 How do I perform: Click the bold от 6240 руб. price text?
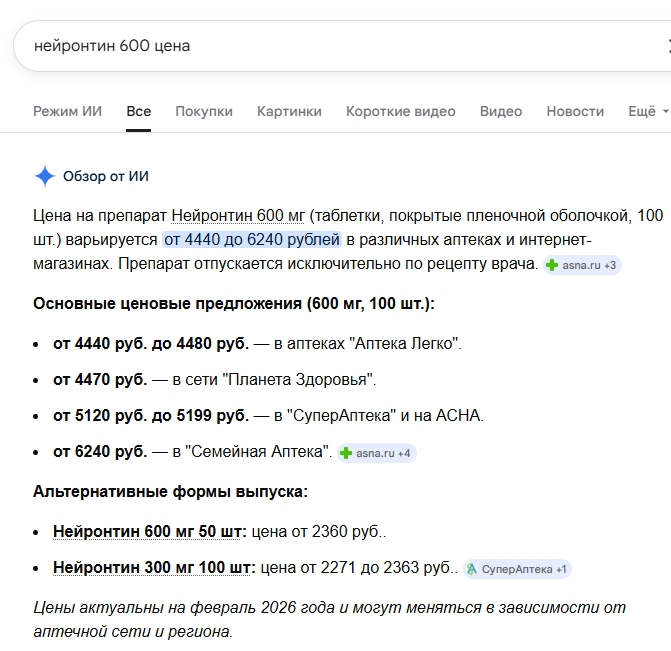(100, 452)
